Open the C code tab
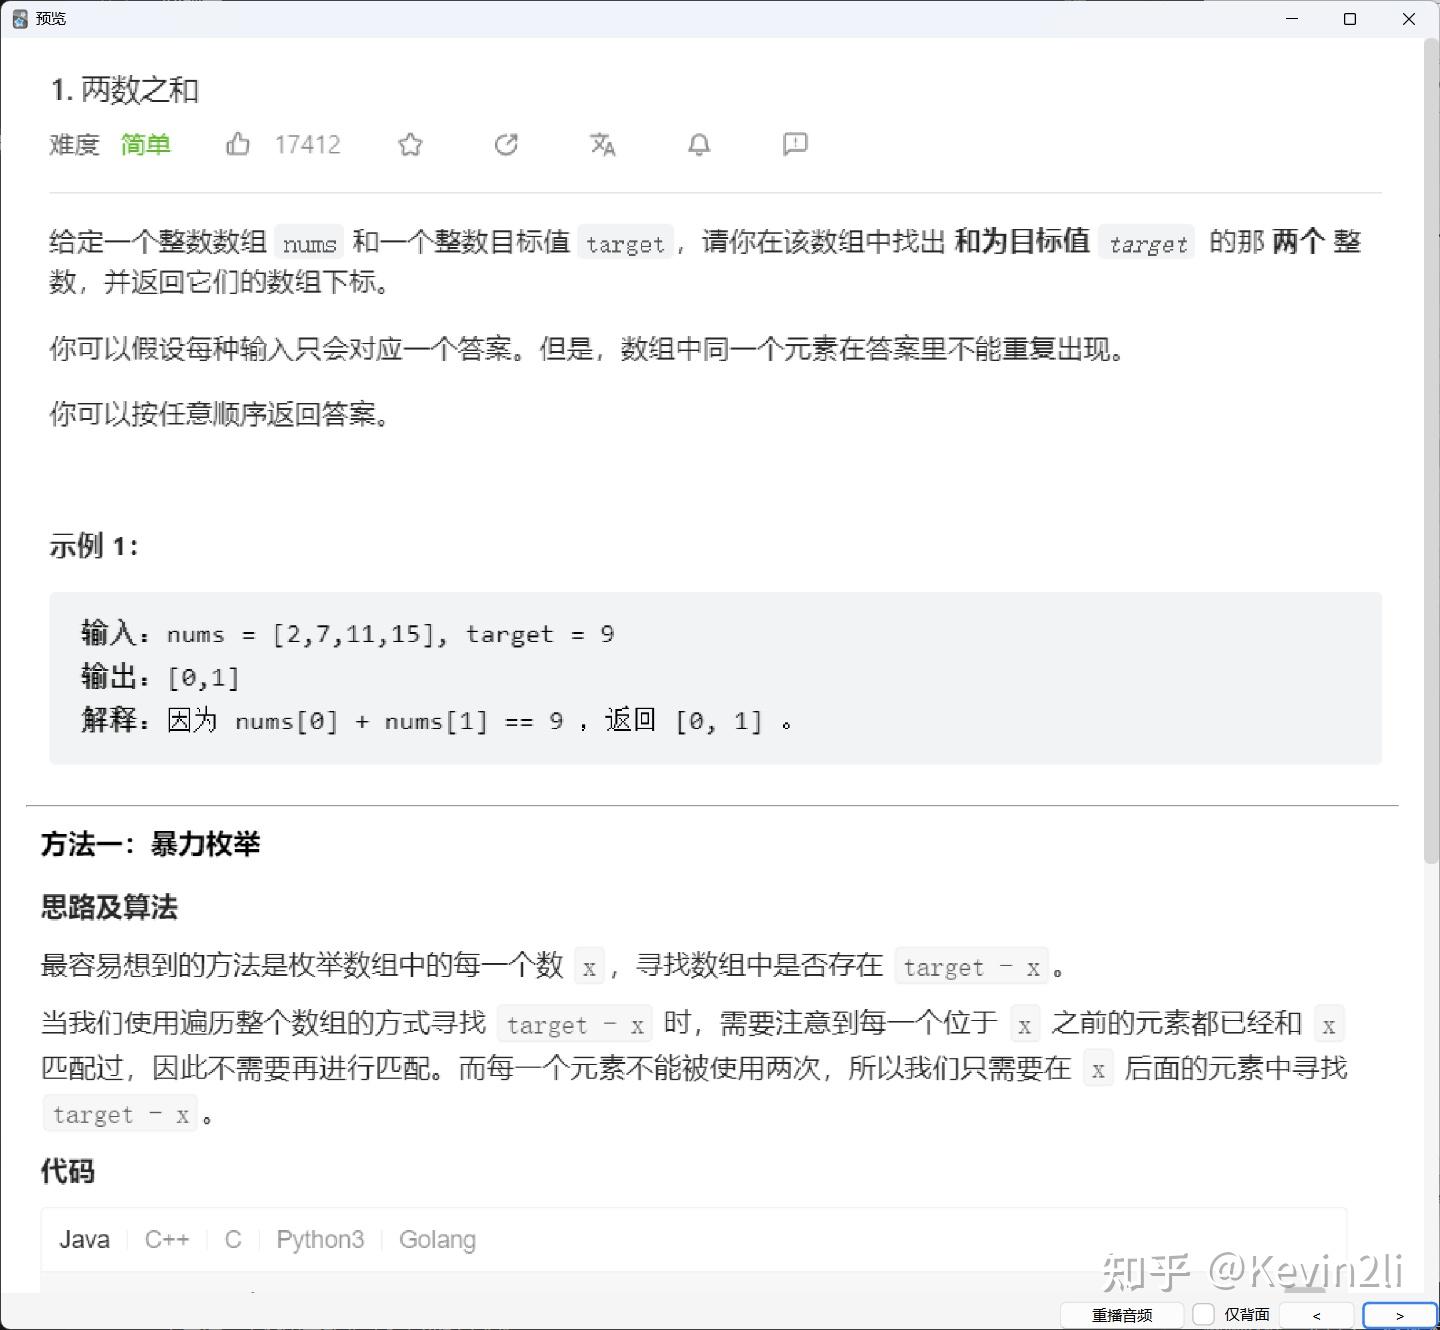Viewport: 1440px width, 1330px height. pyautogui.click(x=232, y=1239)
